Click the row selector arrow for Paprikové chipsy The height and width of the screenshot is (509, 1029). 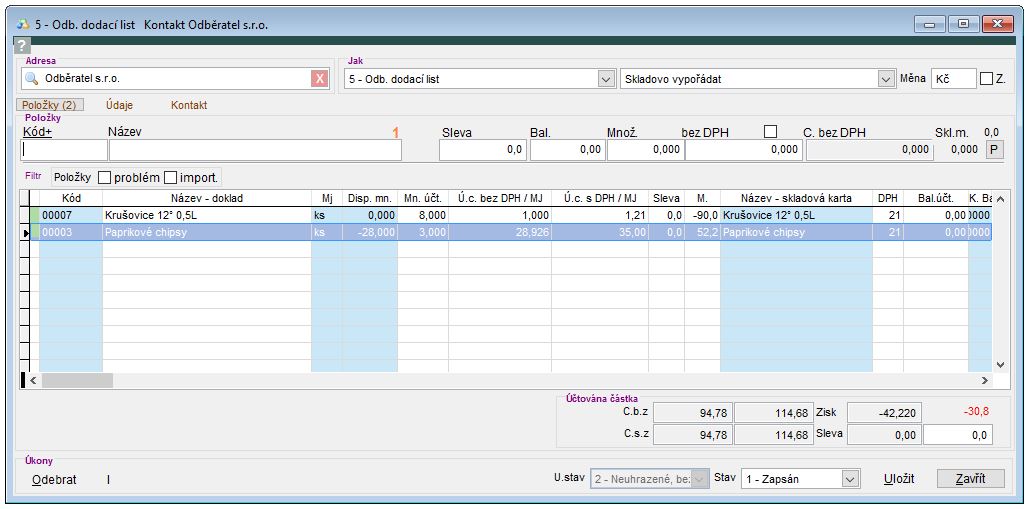26,232
